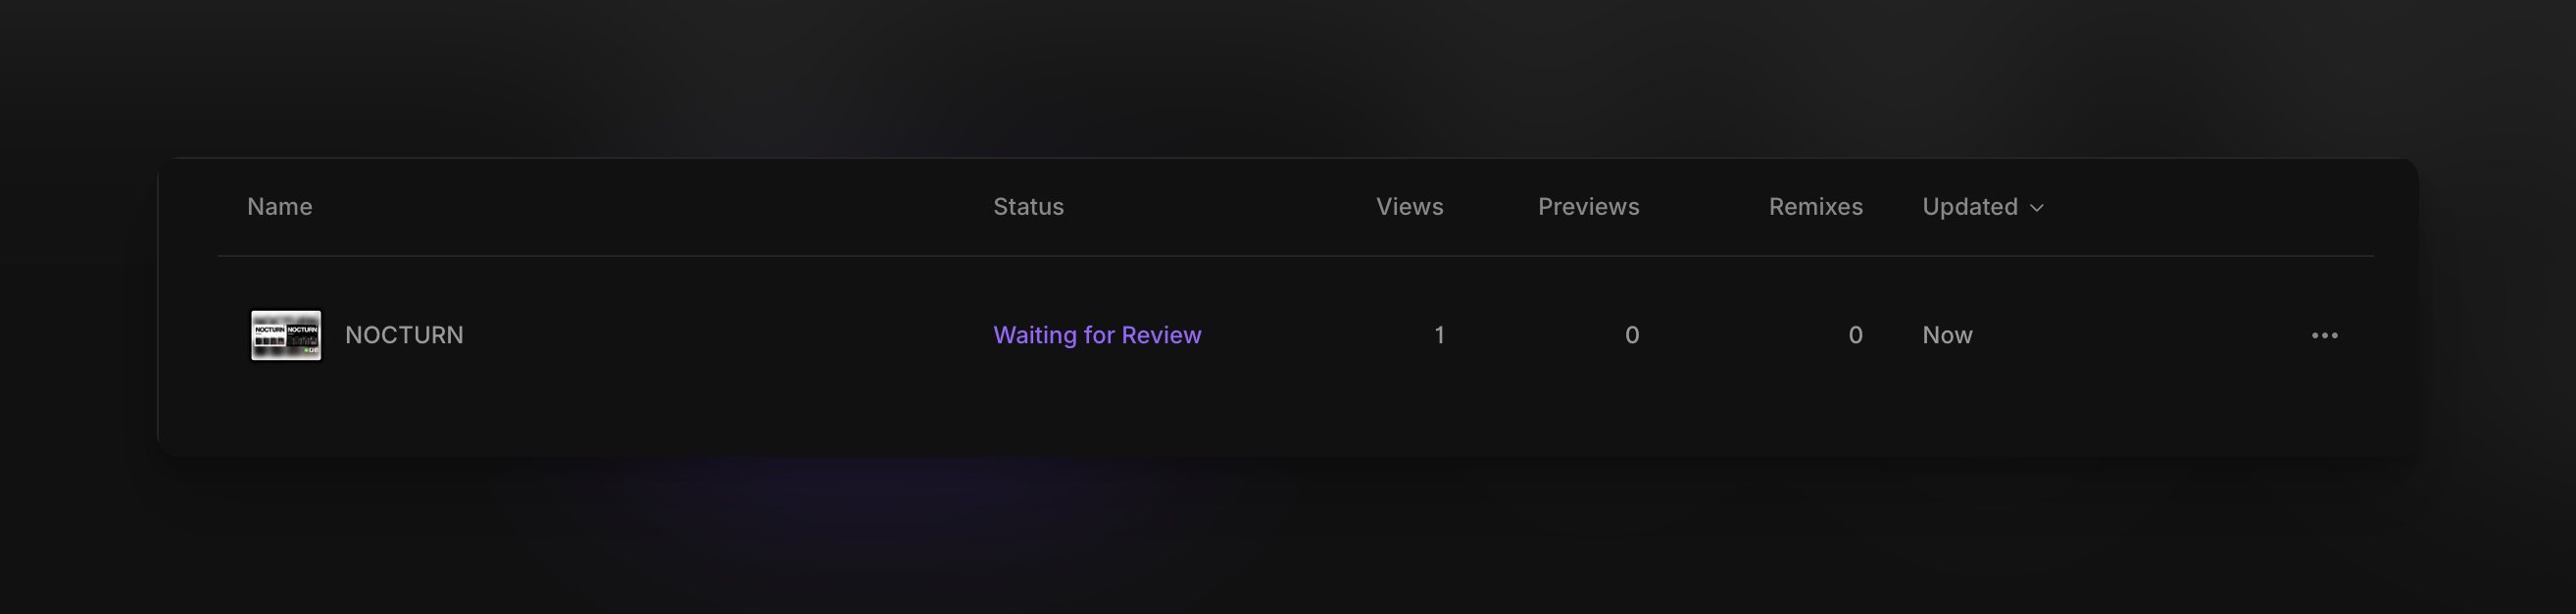Click the Previews column header
The height and width of the screenshot is (614, 2576).
[x=1588, y=207]
